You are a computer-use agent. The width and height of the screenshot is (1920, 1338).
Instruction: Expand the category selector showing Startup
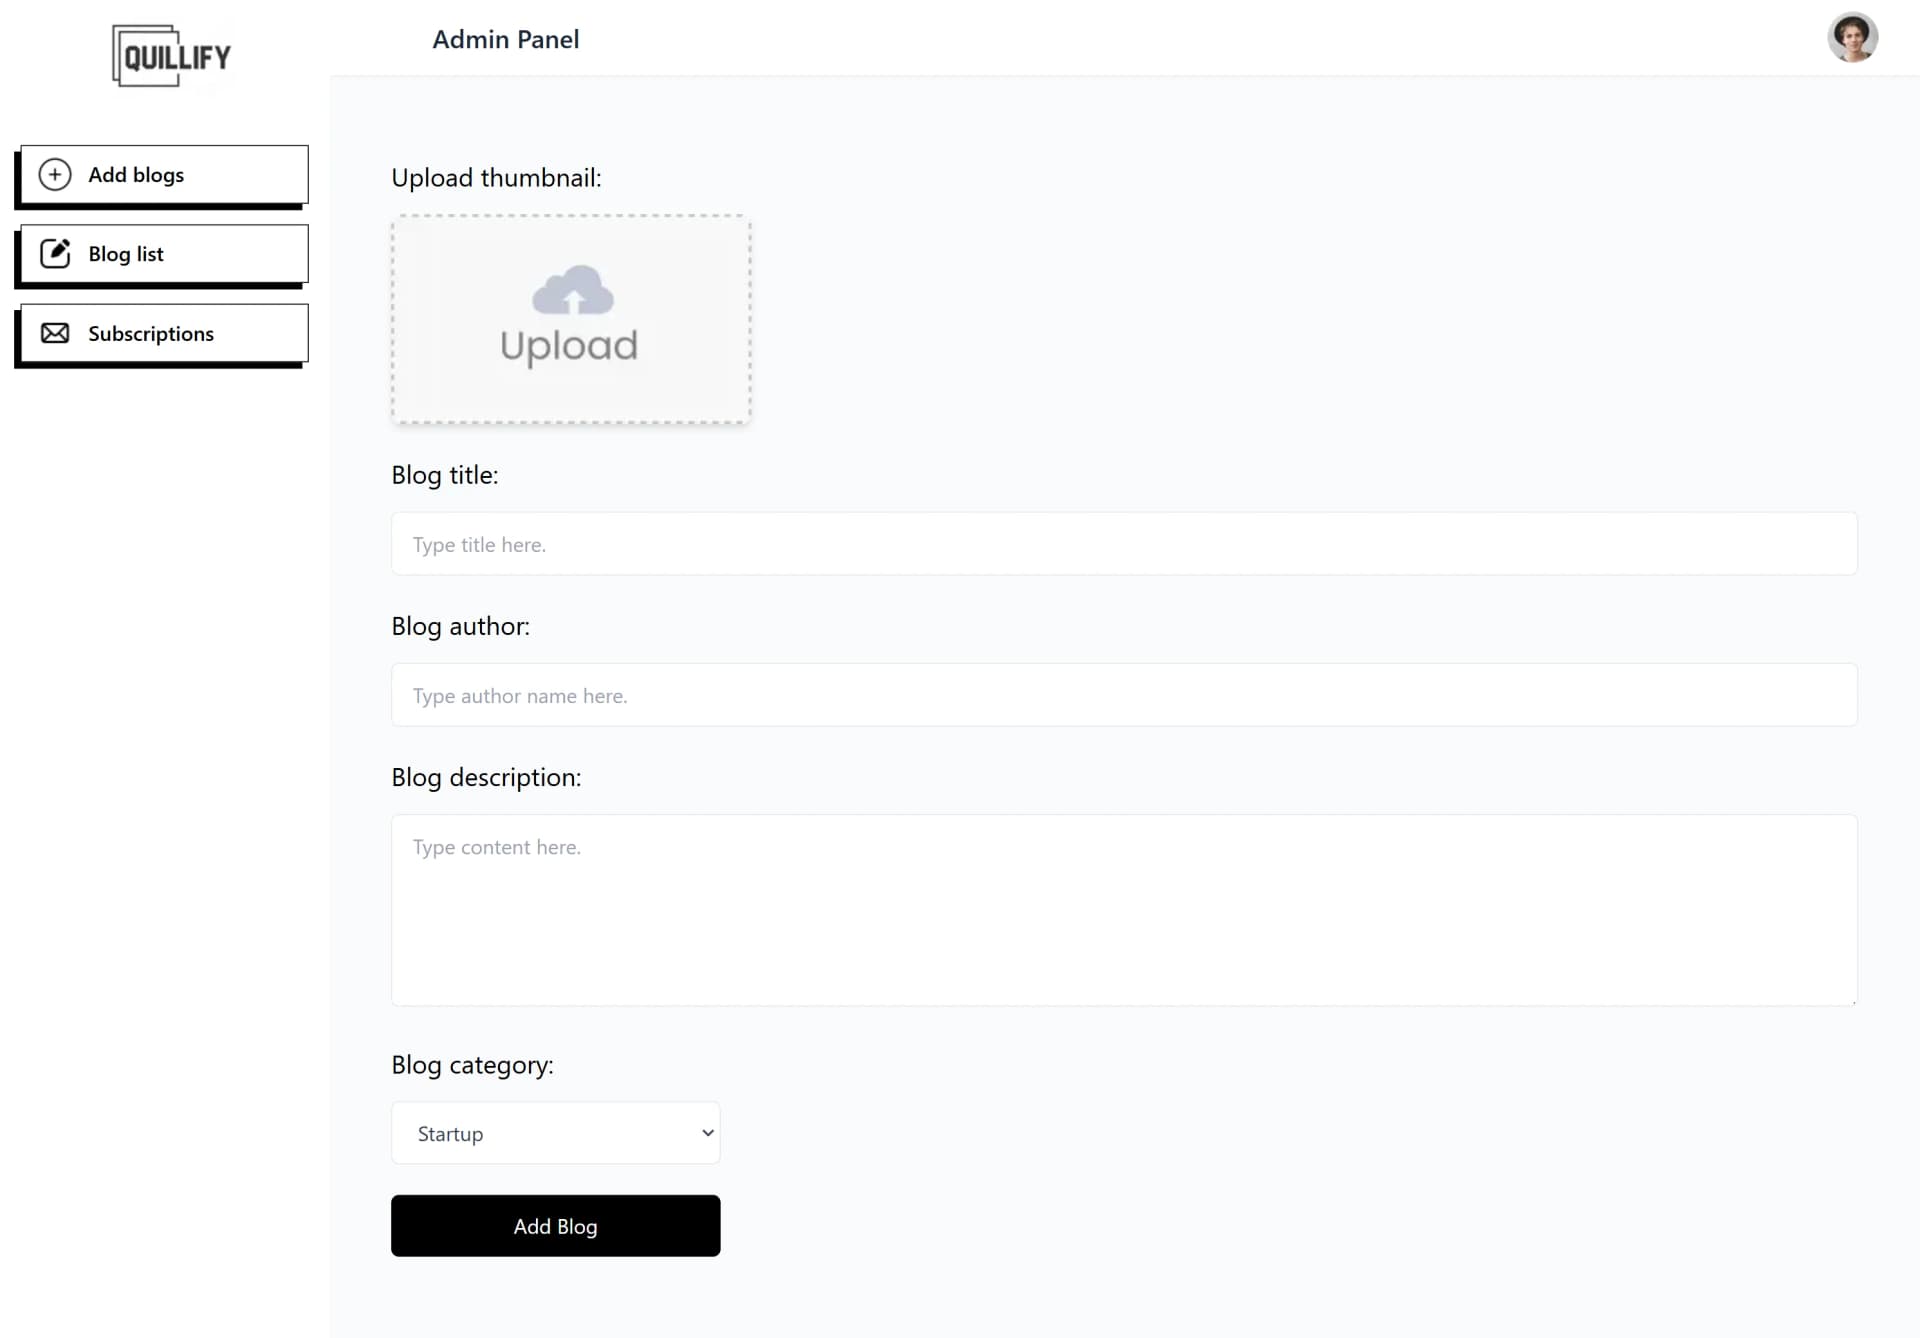(x=555, y=1133)
